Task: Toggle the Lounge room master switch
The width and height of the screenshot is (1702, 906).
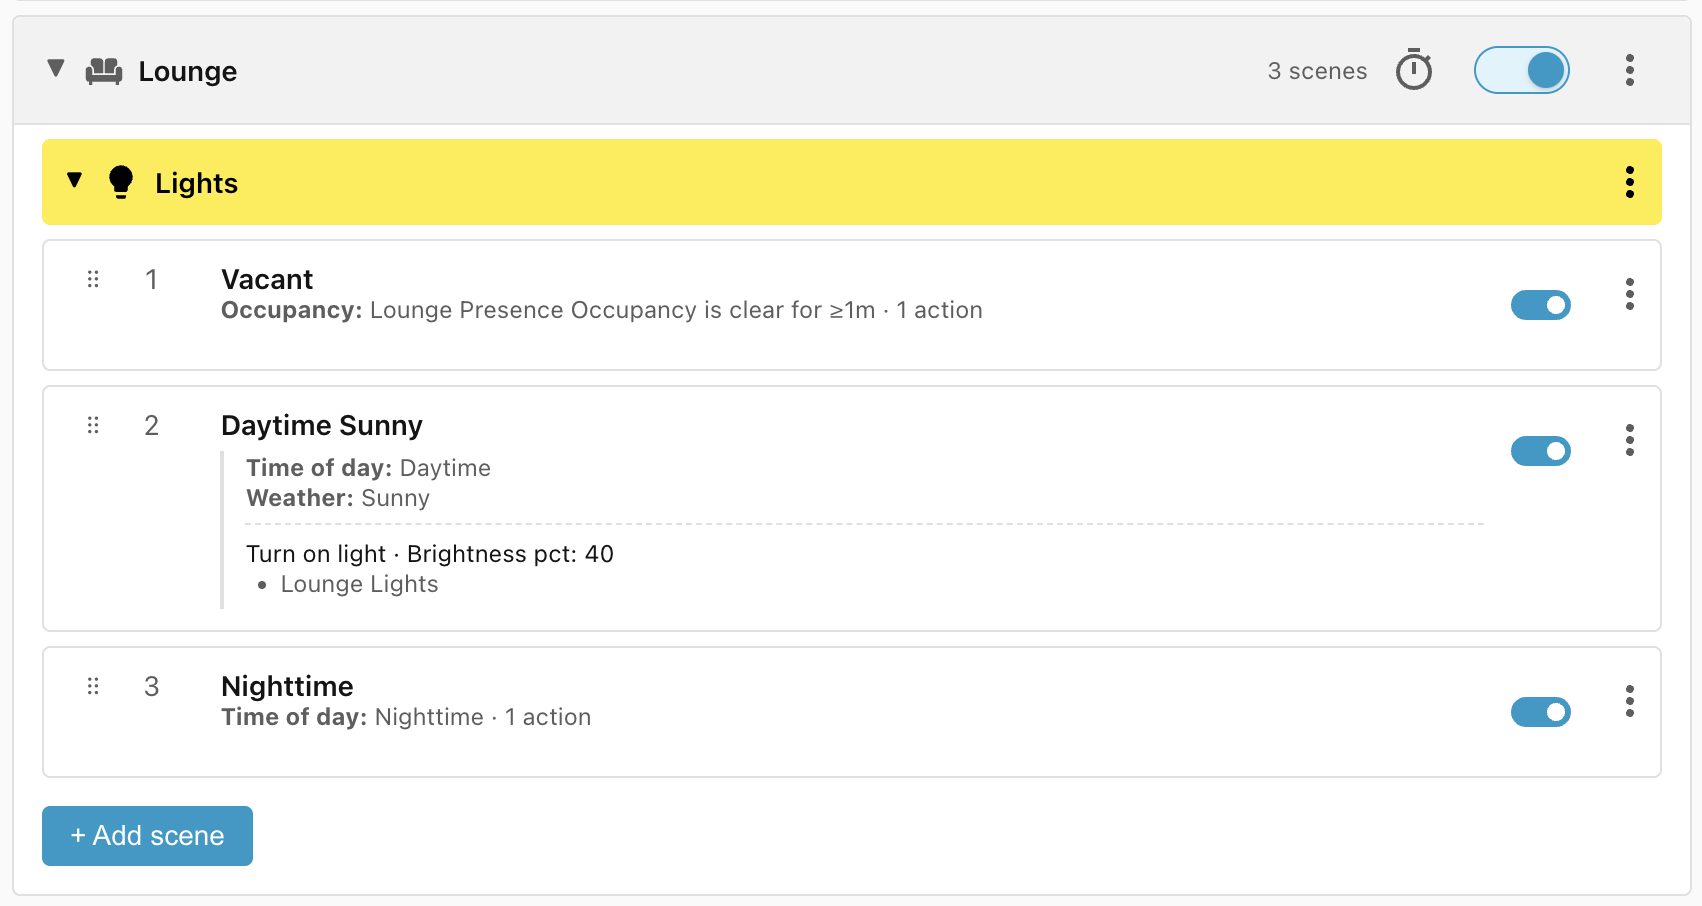Action: [x=1521, y=70]
